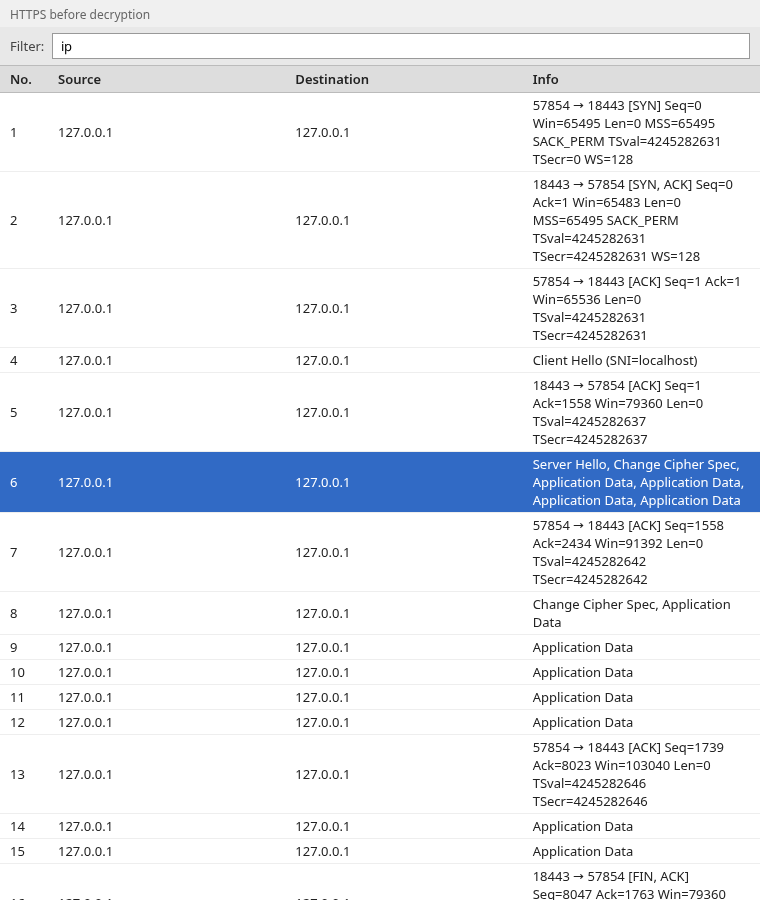Click destination 127.0.0.1 of packet 8

click(x=323, y=614)
